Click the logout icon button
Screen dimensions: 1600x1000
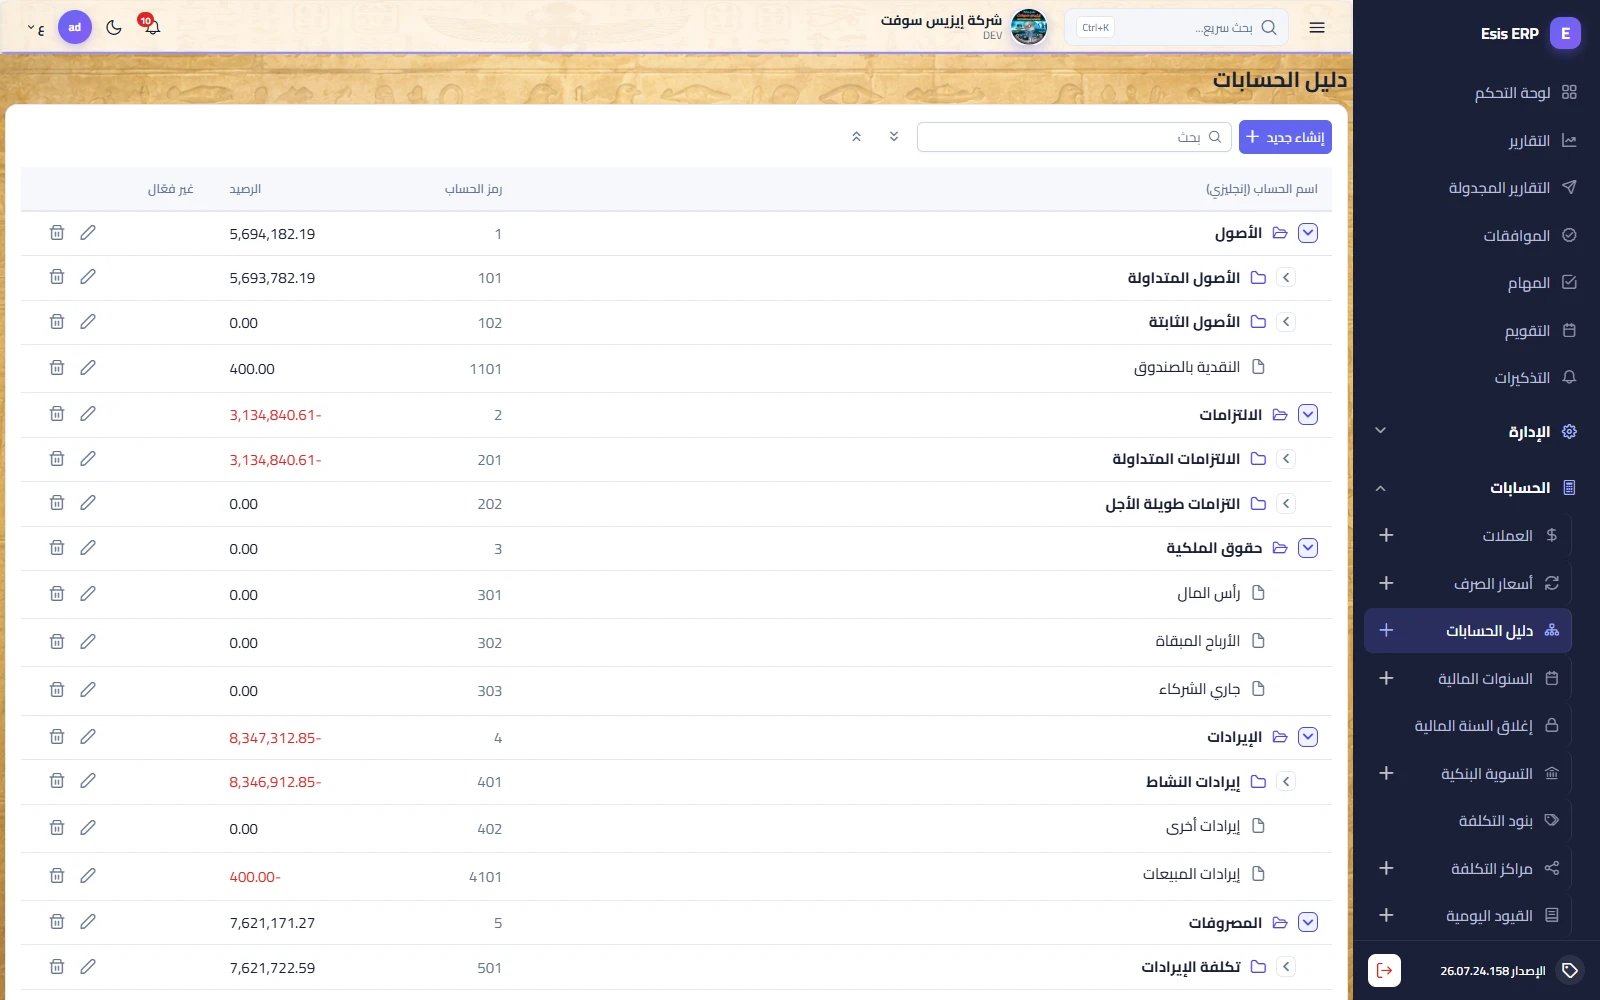click(1384, 970)
